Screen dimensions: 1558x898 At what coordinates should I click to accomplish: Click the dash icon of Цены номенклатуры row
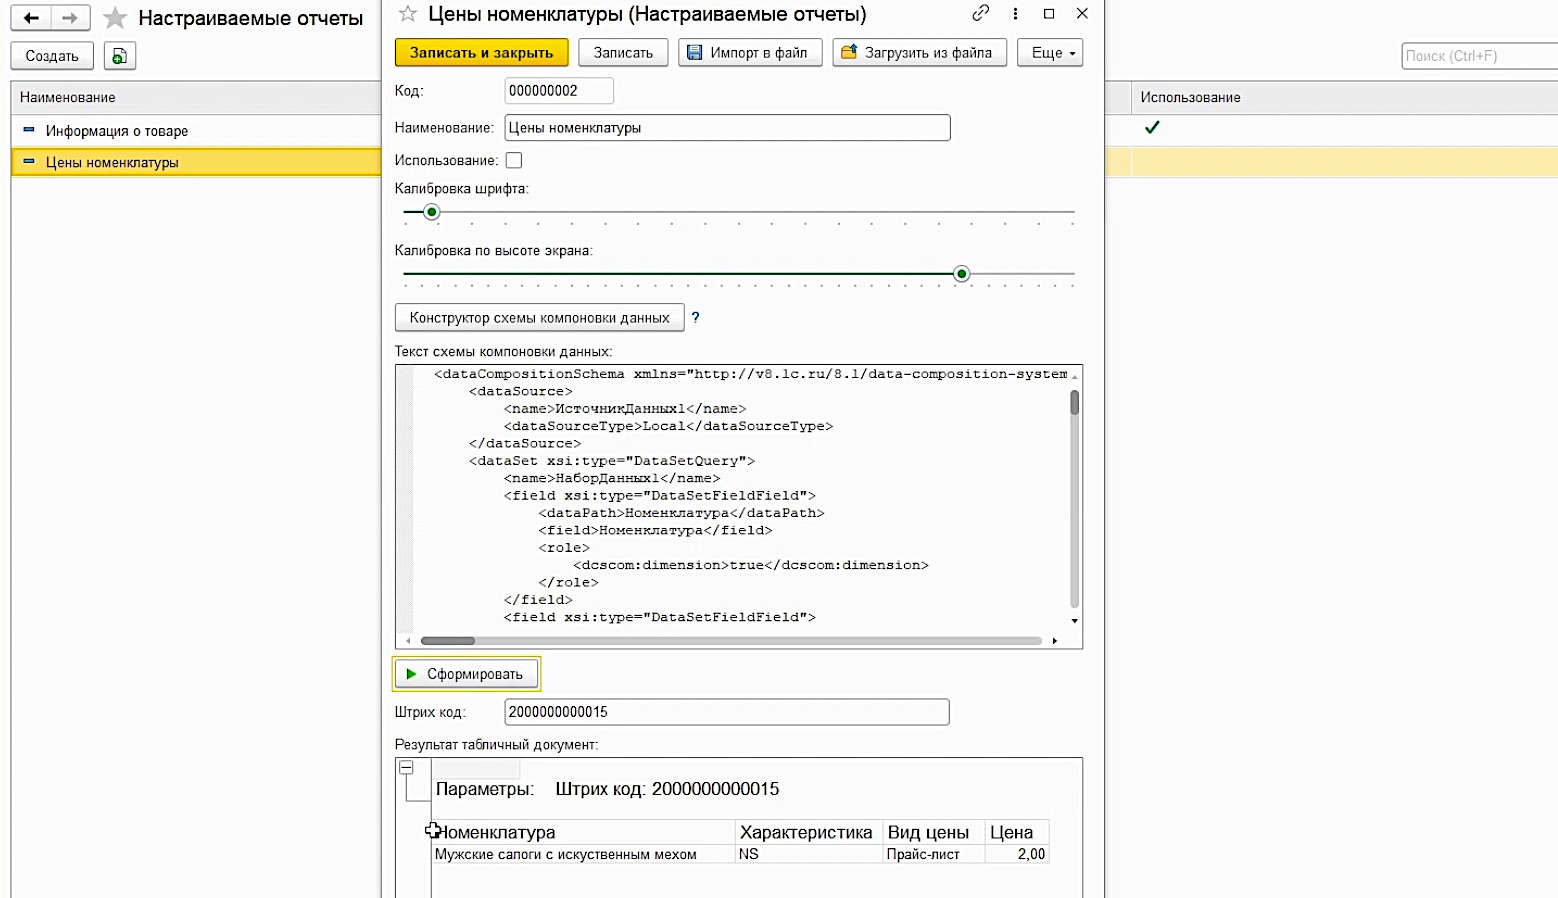(29, 161)
